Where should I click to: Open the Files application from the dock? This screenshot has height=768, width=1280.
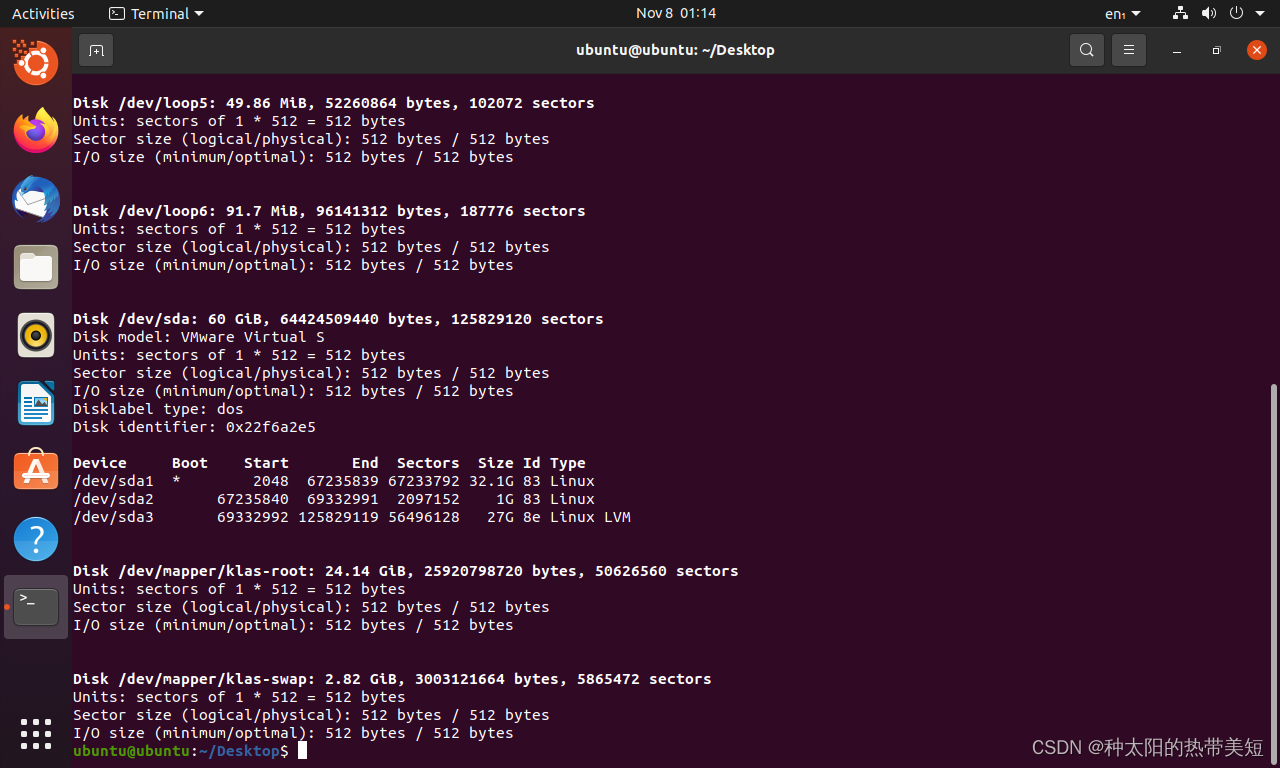tap(36, 267)
